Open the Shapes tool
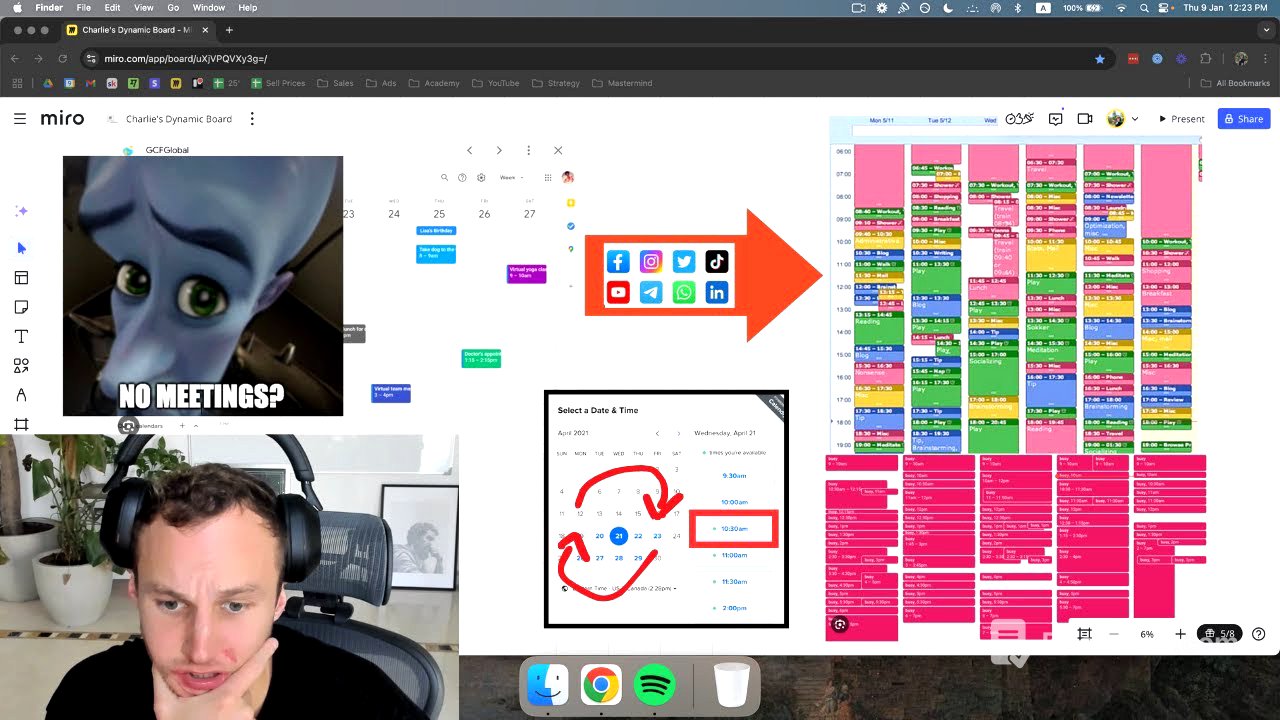The width and height of the screenshot is (1280, 720). (x=21, y=366)
